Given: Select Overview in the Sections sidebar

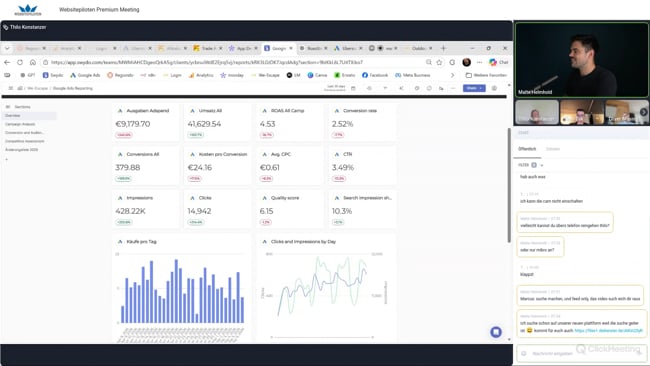Looking at the screenshot, I should point(29,116).
